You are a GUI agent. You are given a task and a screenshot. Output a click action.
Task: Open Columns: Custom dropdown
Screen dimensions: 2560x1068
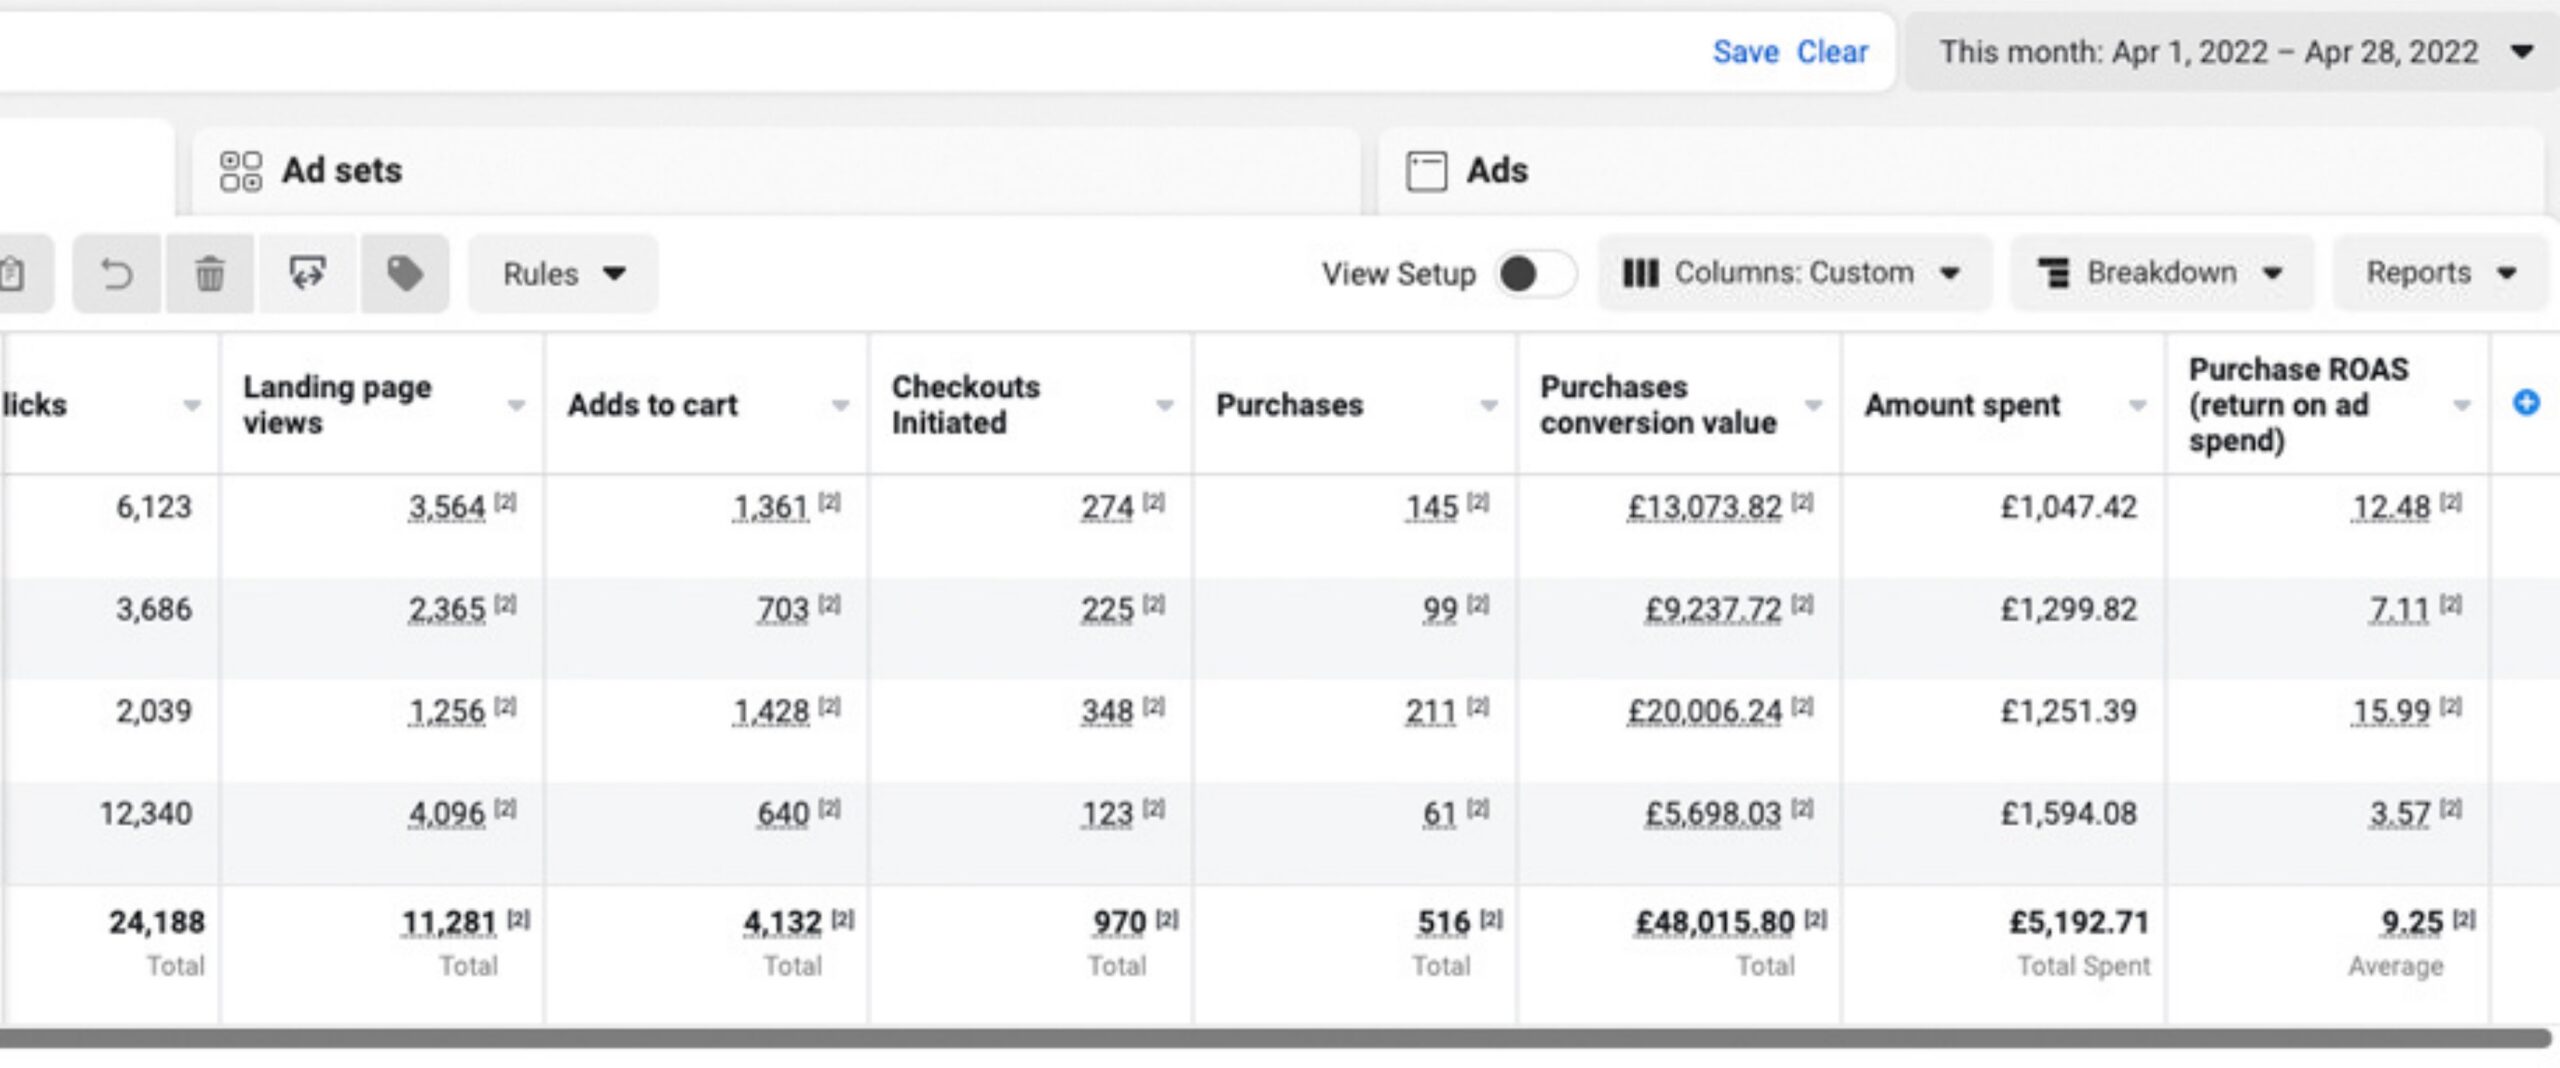[1794, 273]
